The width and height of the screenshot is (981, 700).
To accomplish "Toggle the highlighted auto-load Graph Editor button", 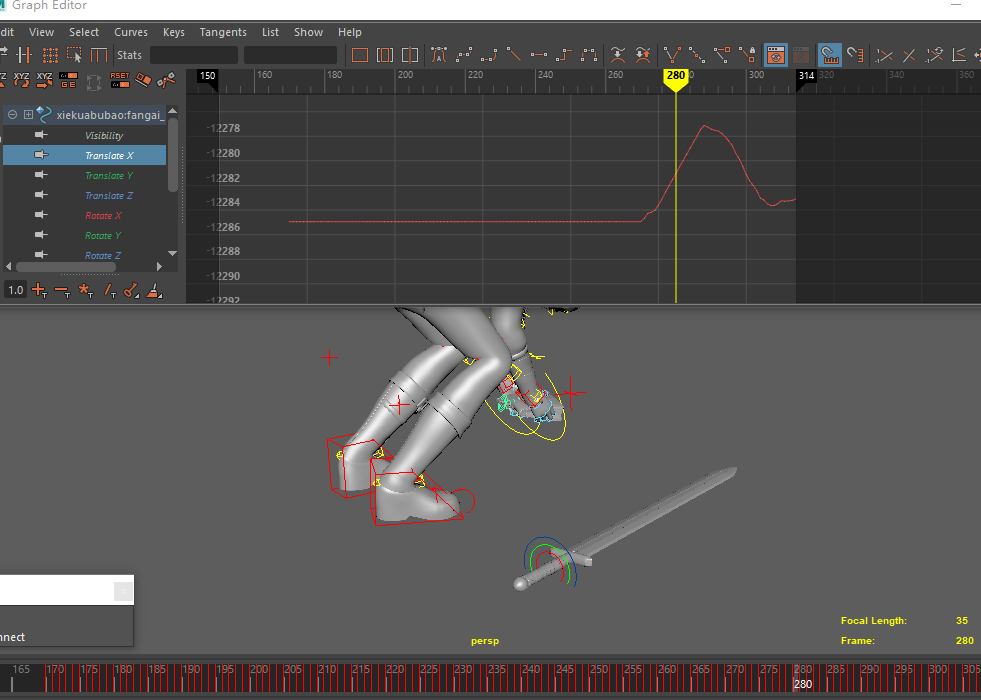I will pos(774,55).
